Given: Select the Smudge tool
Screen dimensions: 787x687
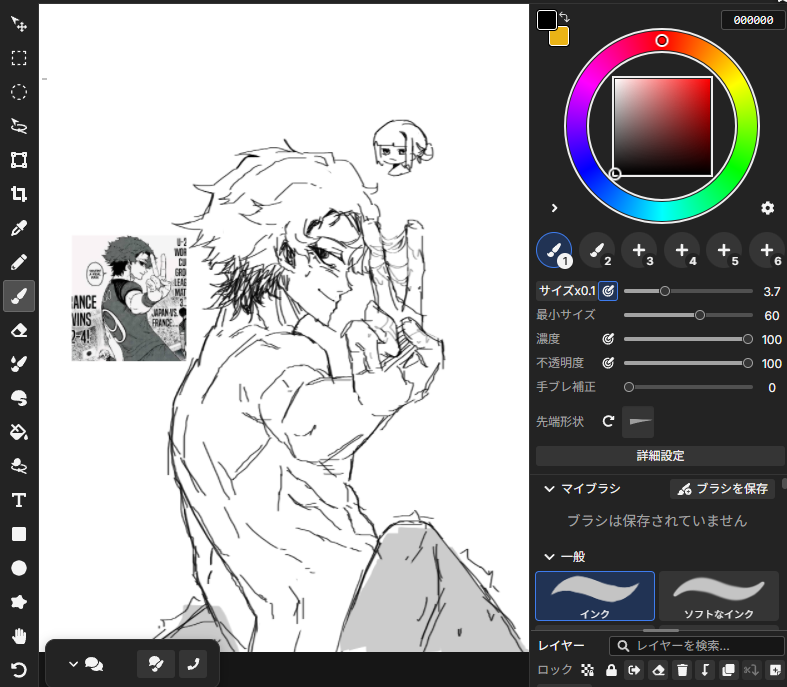Looking at the screenshot, I should pyautogui.click(x=19, y=398).
